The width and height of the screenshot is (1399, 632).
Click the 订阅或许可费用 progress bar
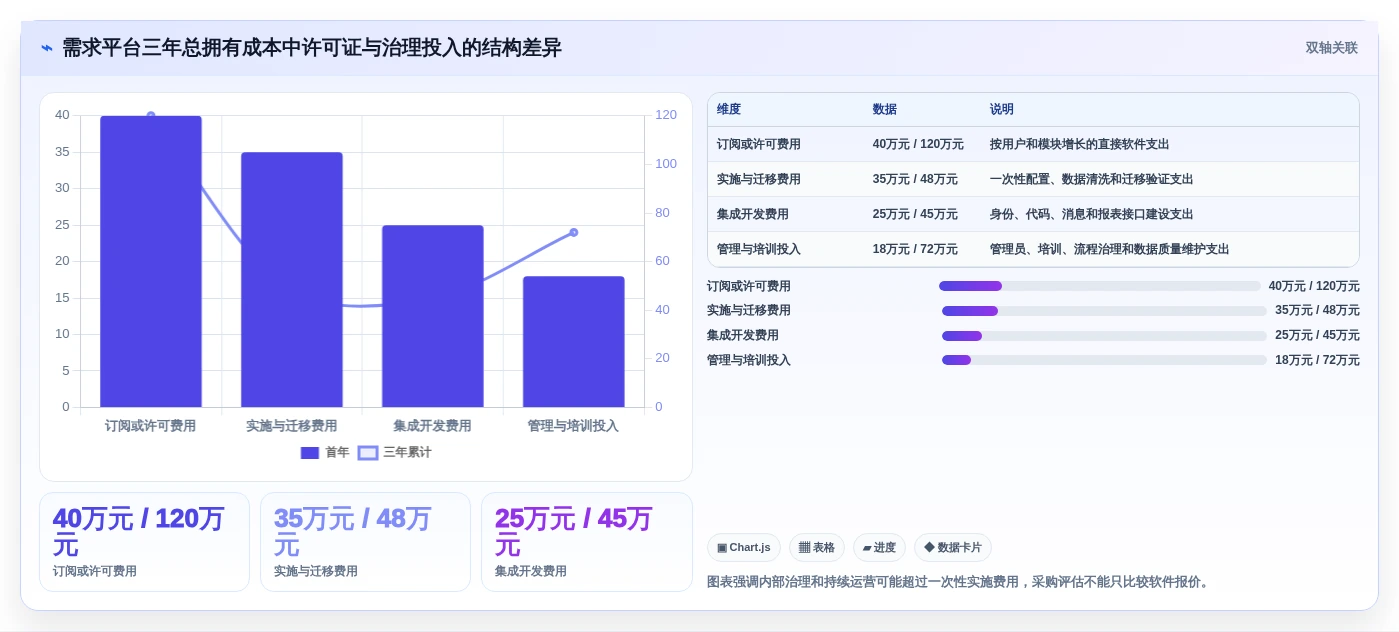1100,286
